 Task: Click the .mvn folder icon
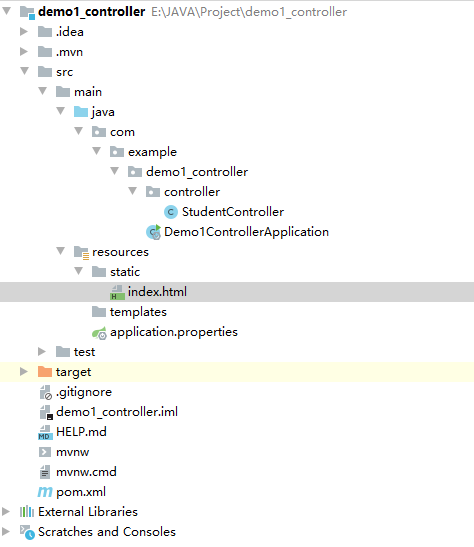coord(45,52)
